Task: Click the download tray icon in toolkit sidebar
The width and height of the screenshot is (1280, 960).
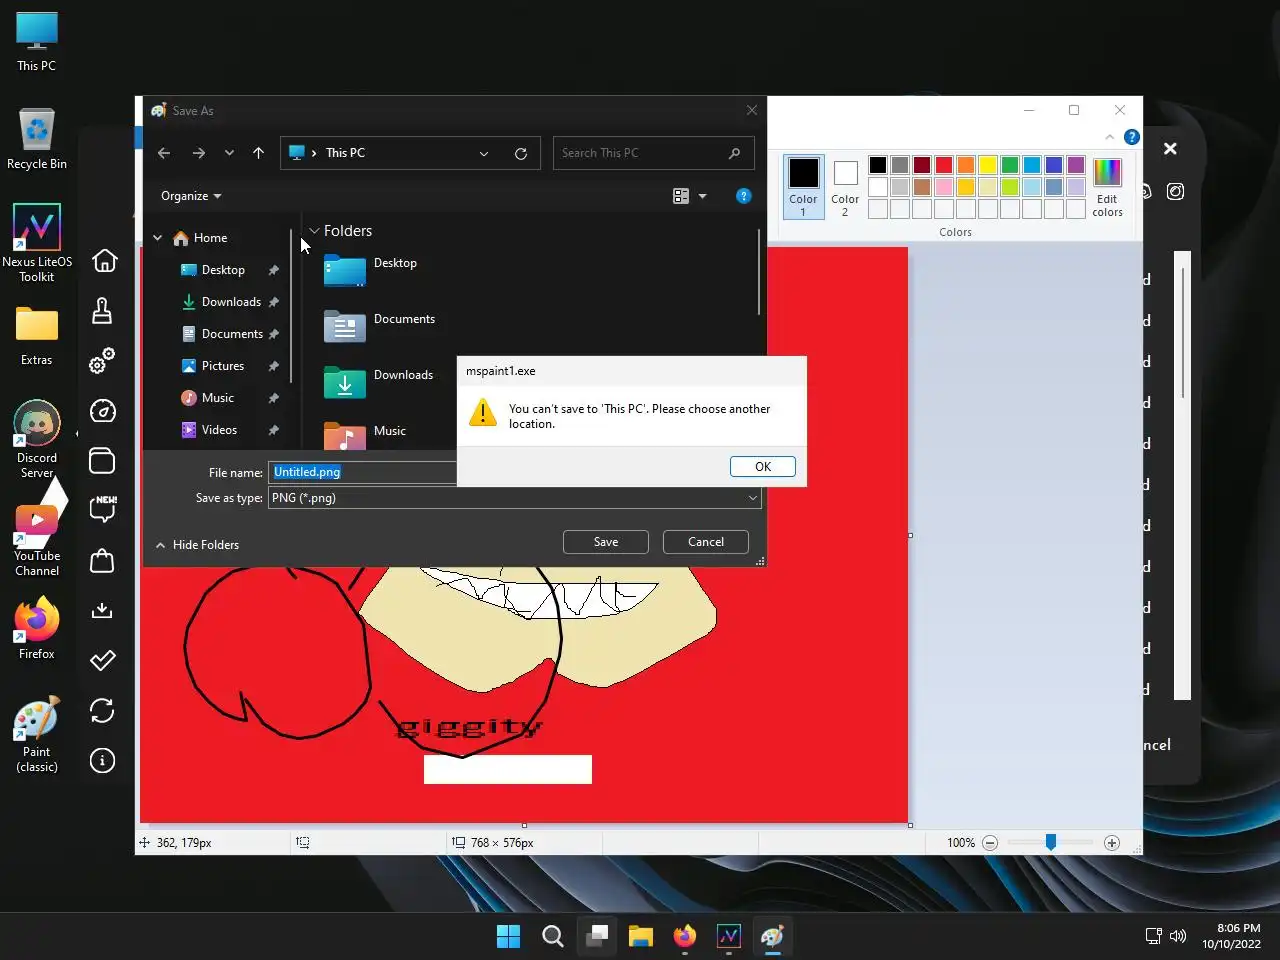Action: pos(102,611)
